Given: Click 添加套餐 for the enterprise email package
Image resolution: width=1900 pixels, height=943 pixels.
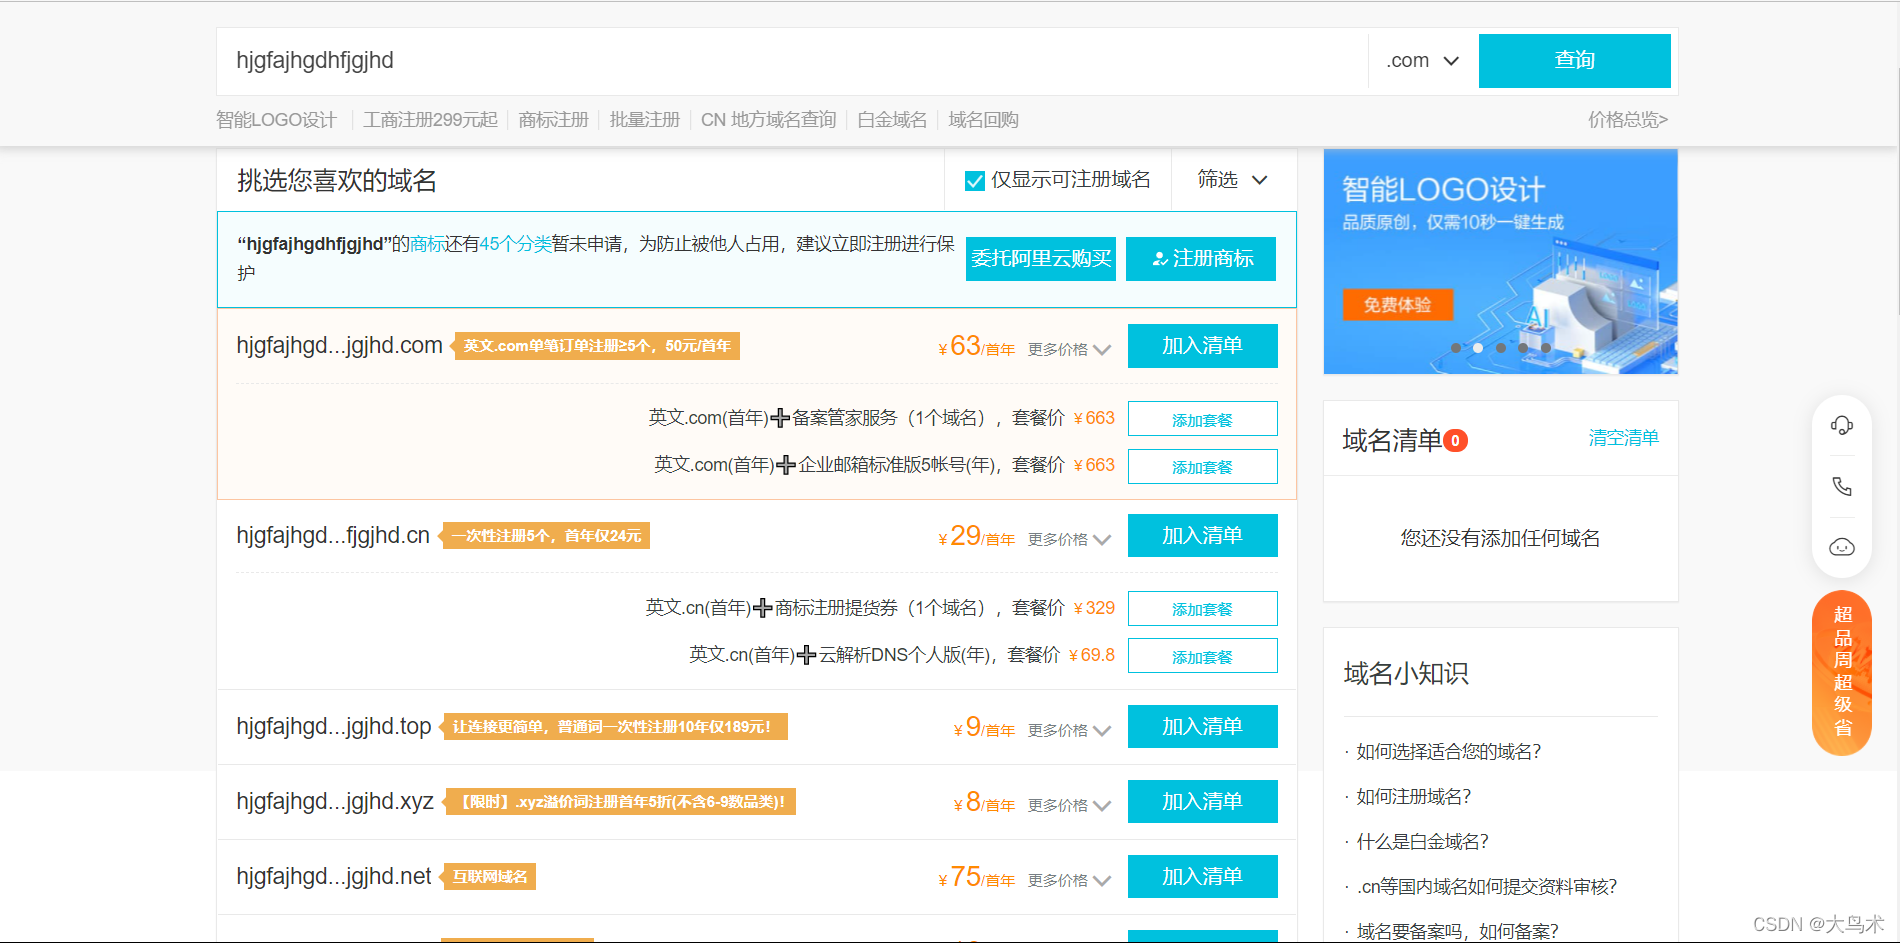Looking at the screenshot, I should click(x=1202, y=466).
